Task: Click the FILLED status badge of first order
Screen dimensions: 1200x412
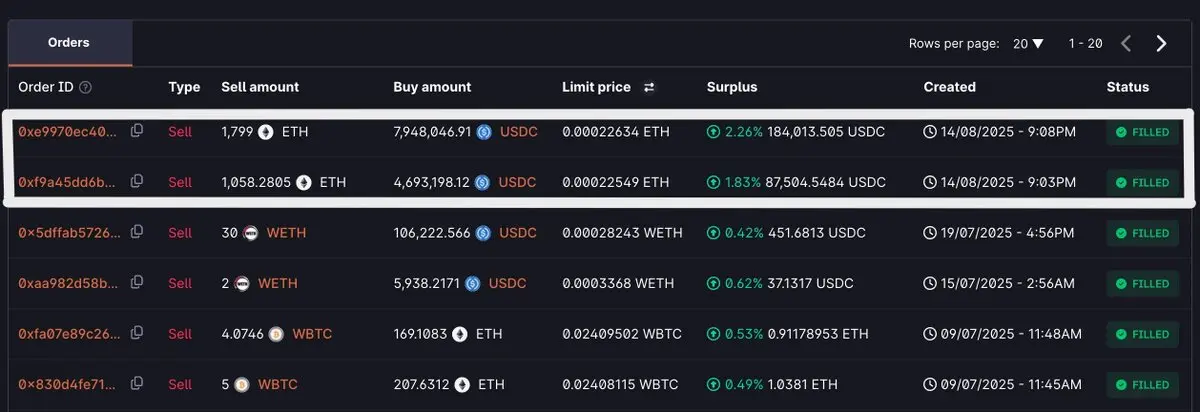Action: pyautogui.click(x=1142, y=132)
